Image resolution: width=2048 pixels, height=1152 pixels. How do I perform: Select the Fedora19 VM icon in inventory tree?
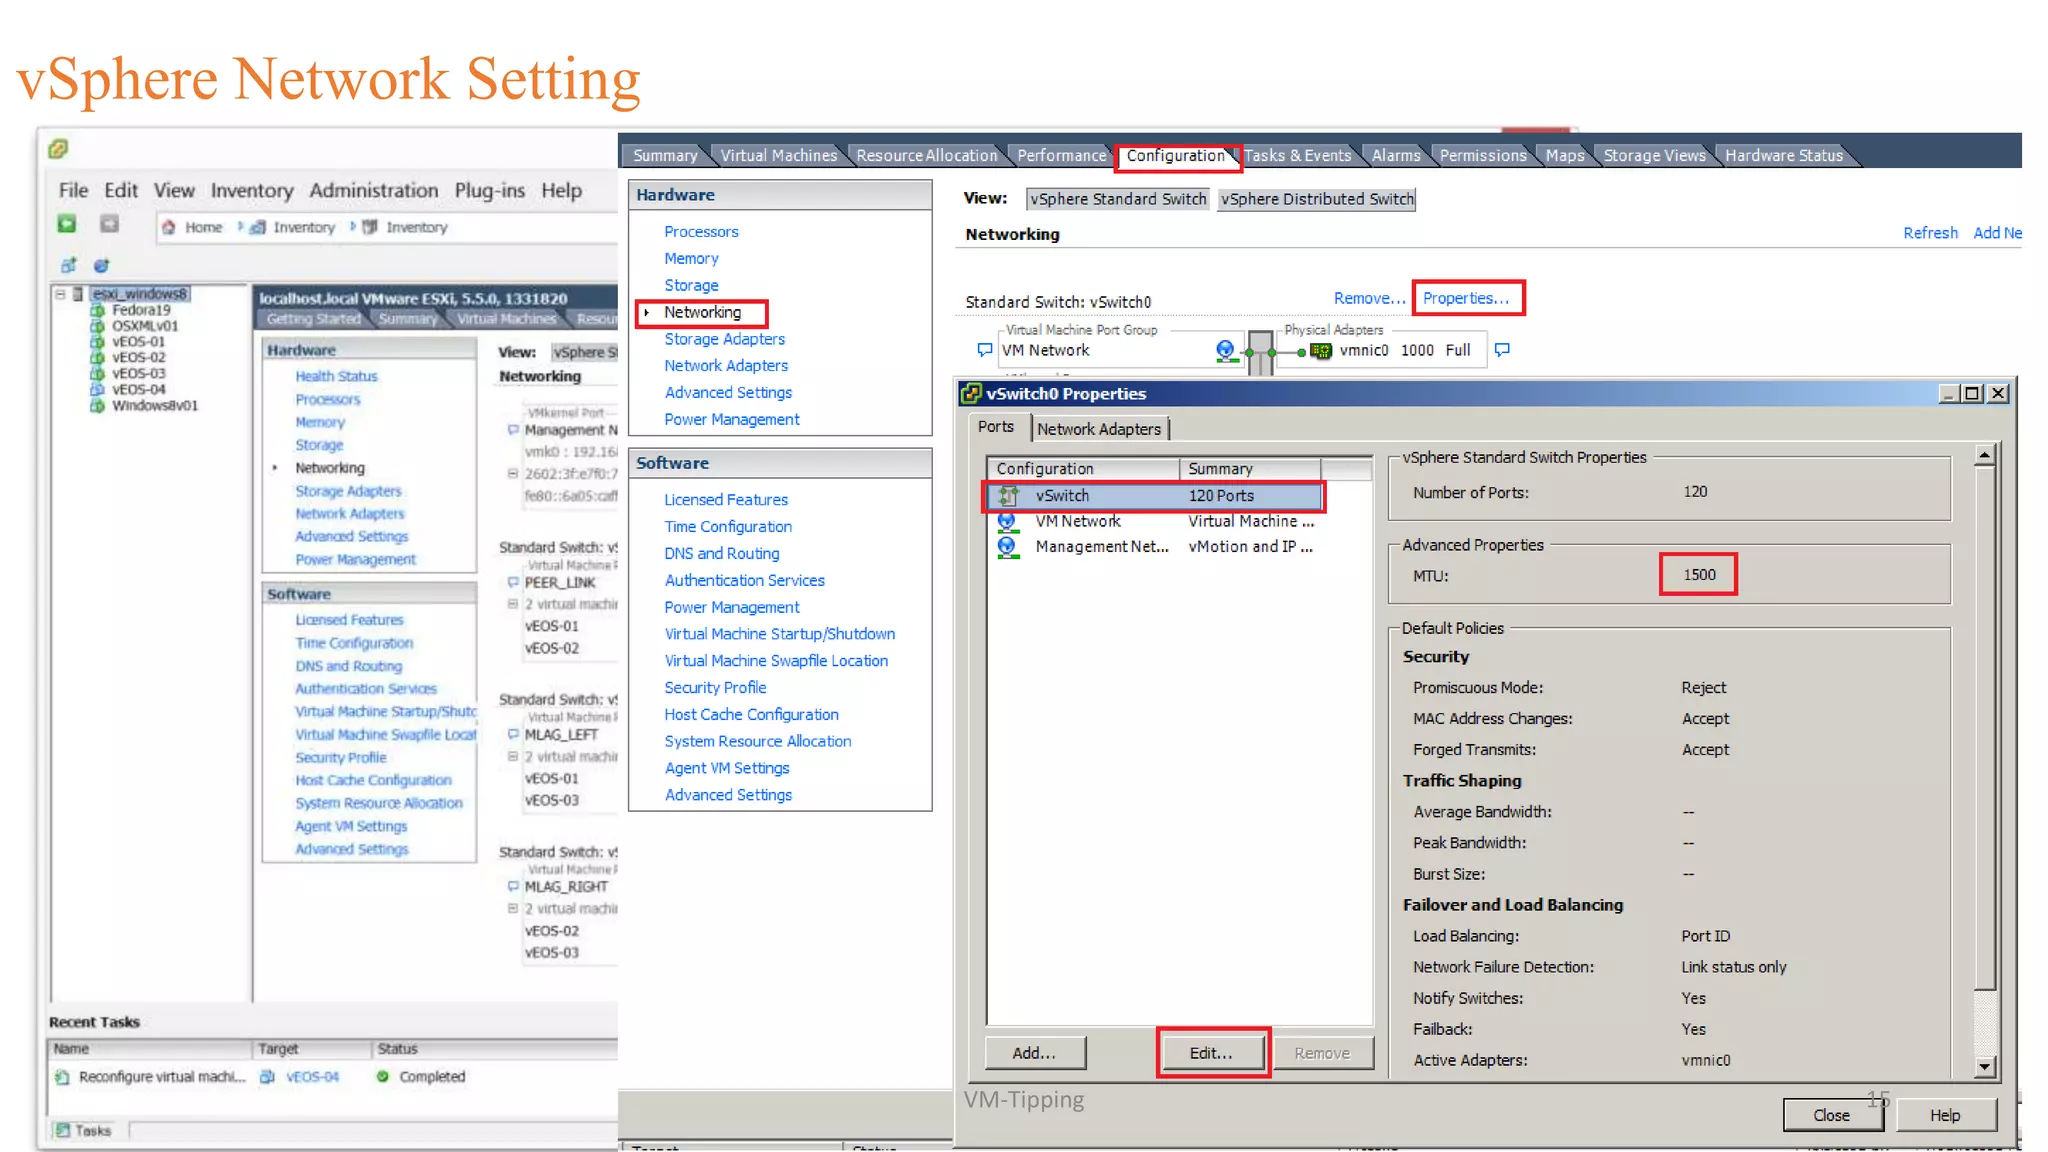(98, 310)
